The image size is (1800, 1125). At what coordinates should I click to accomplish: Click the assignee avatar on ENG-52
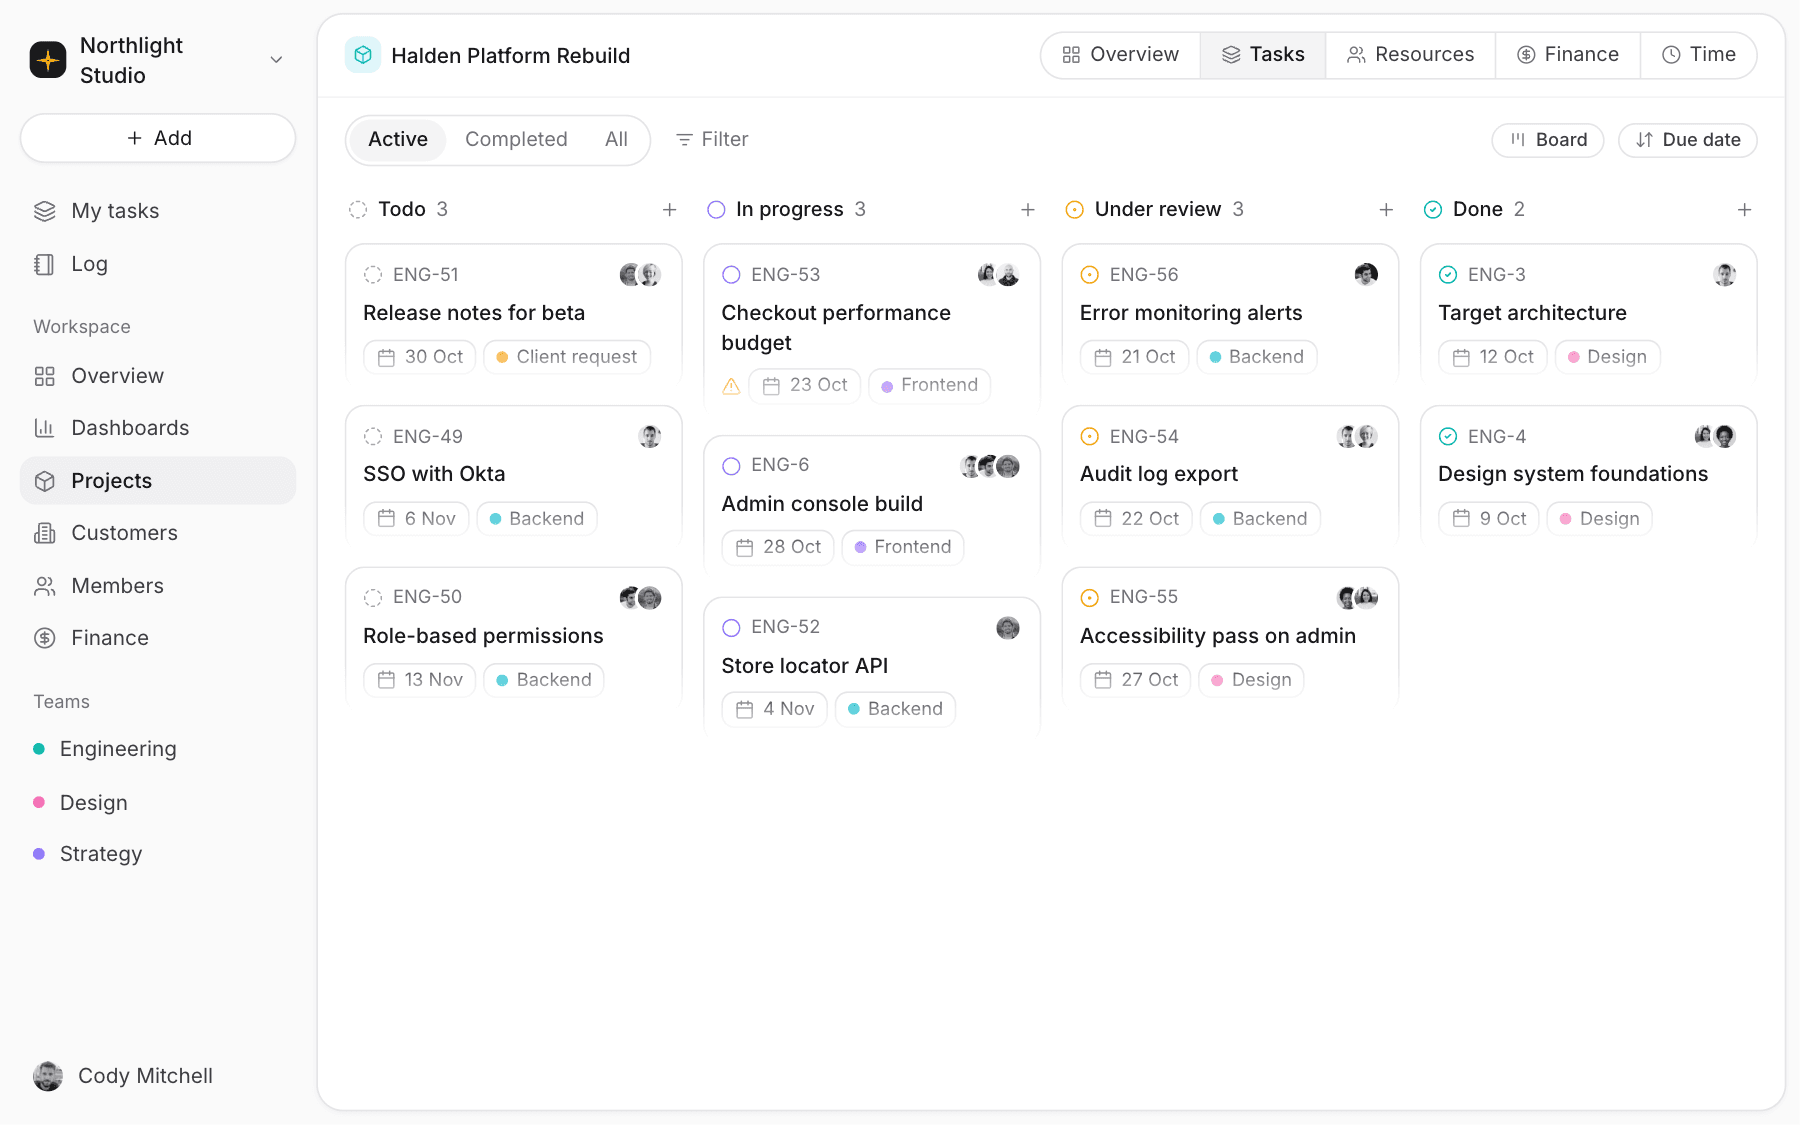click(1008, 628)
